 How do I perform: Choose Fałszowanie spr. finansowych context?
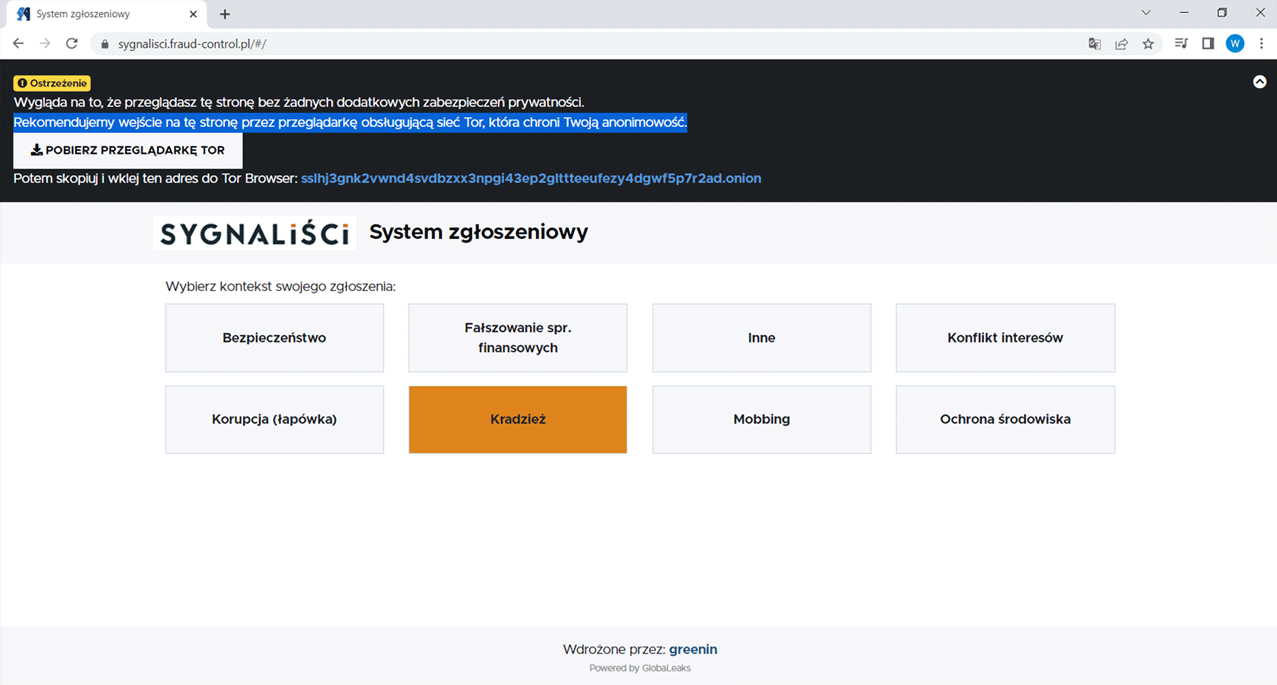(x=518, y=338)
